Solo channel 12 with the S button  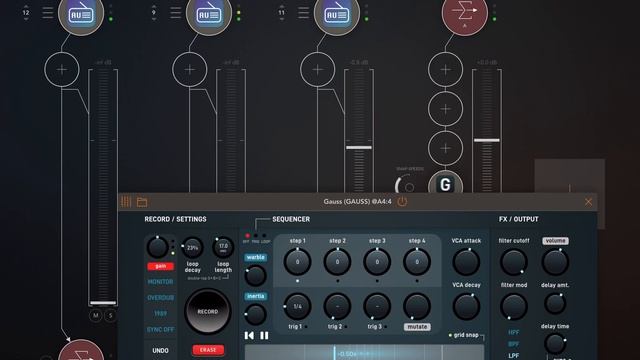pyautogui.click(x=110, y=315)
